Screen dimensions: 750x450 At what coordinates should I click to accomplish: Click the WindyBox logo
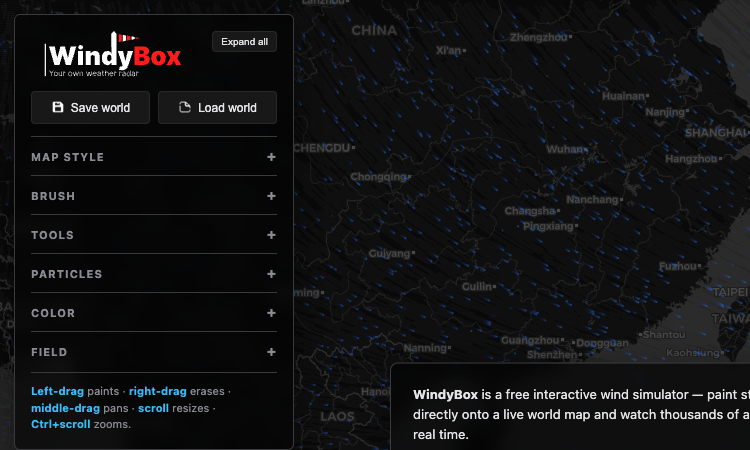coord(113,54)
